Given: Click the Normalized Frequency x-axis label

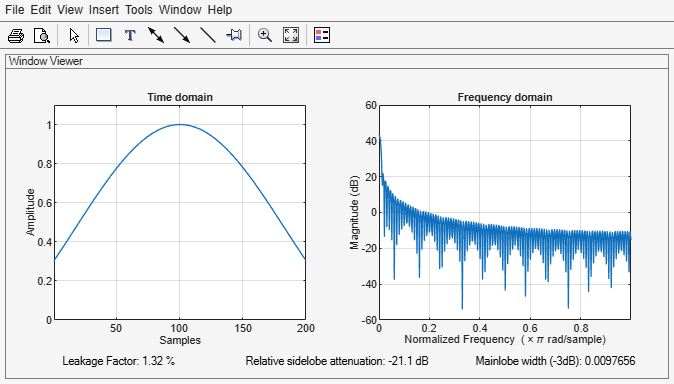Looking at the screenshot, I should 505,340.
